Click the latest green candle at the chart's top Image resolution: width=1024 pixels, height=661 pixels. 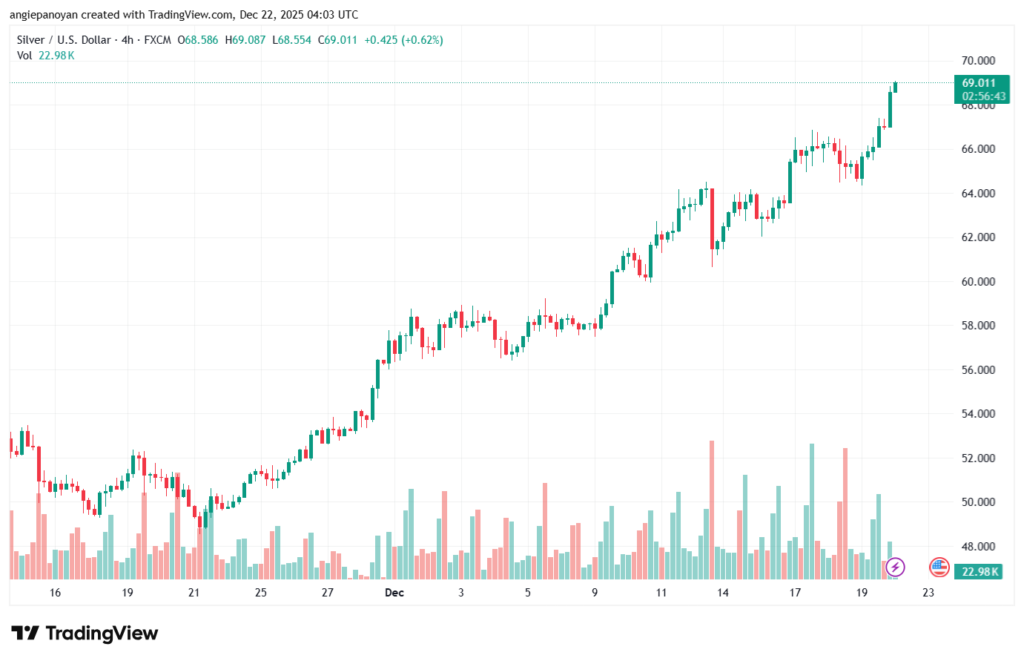click(895, 87)
